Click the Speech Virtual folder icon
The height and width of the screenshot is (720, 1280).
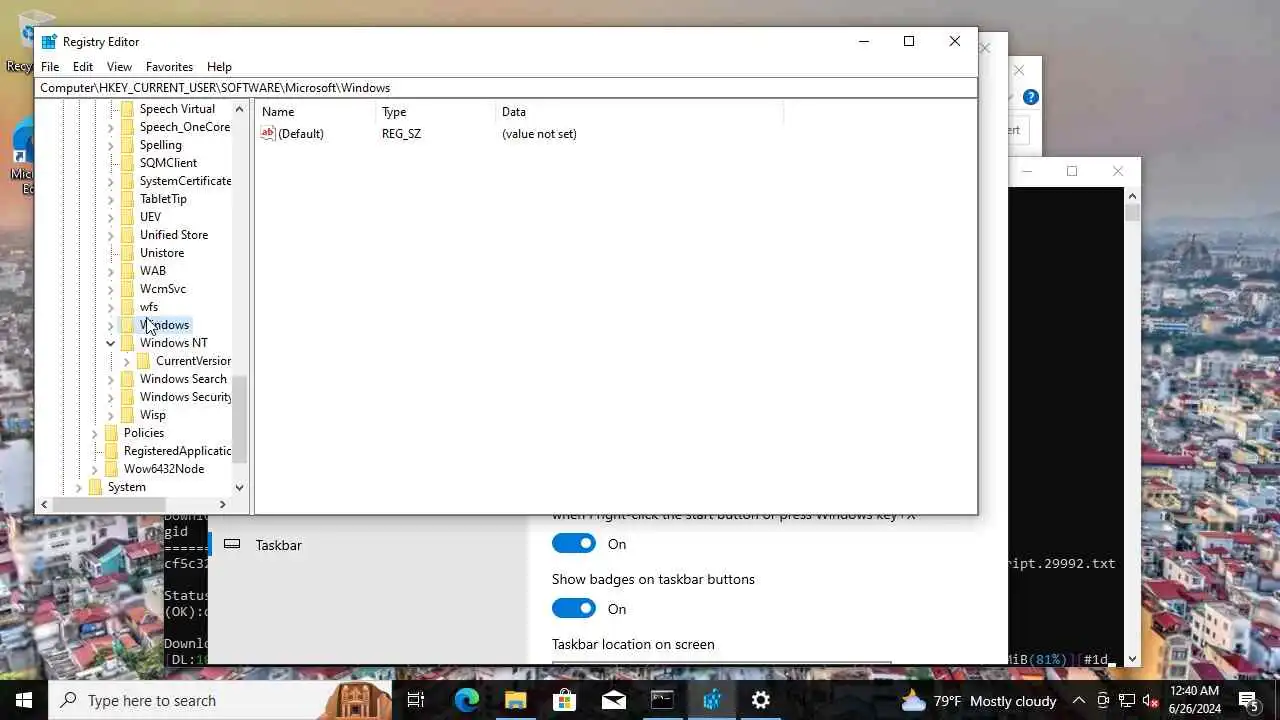click(x=127, y=109)
